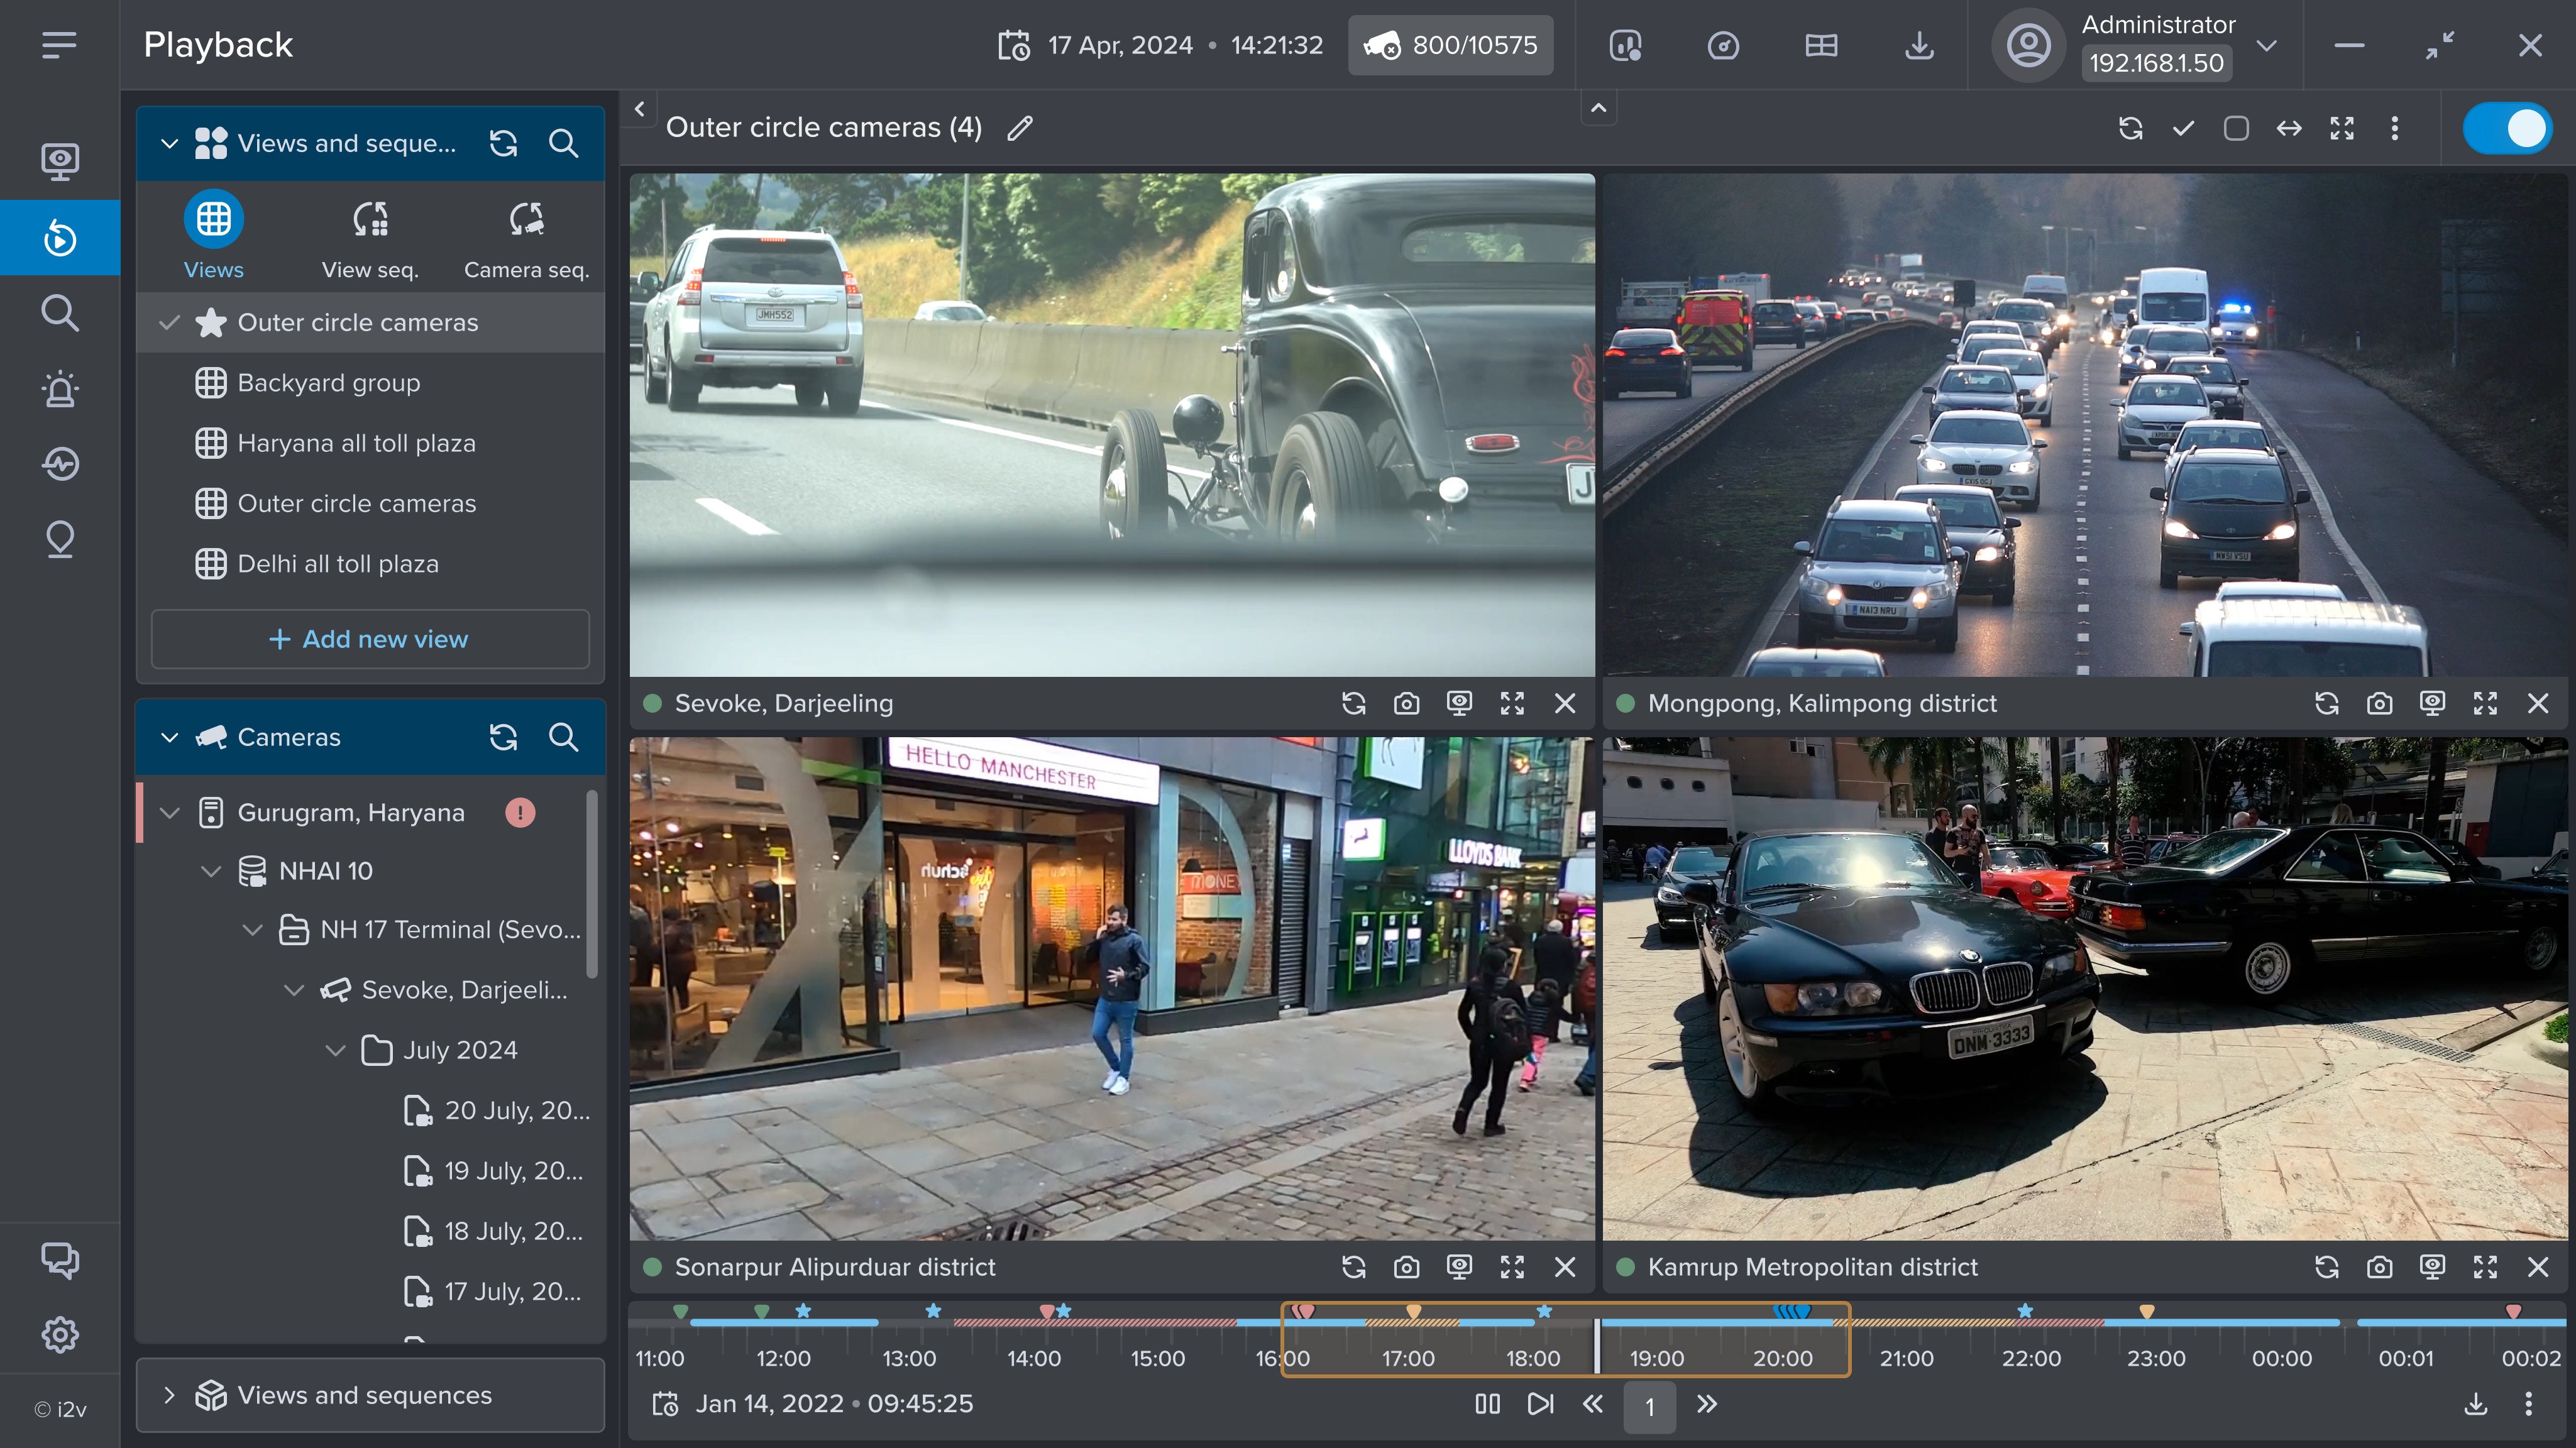
Task: Open the download icon in the top bar
Action: point(1919,45)
